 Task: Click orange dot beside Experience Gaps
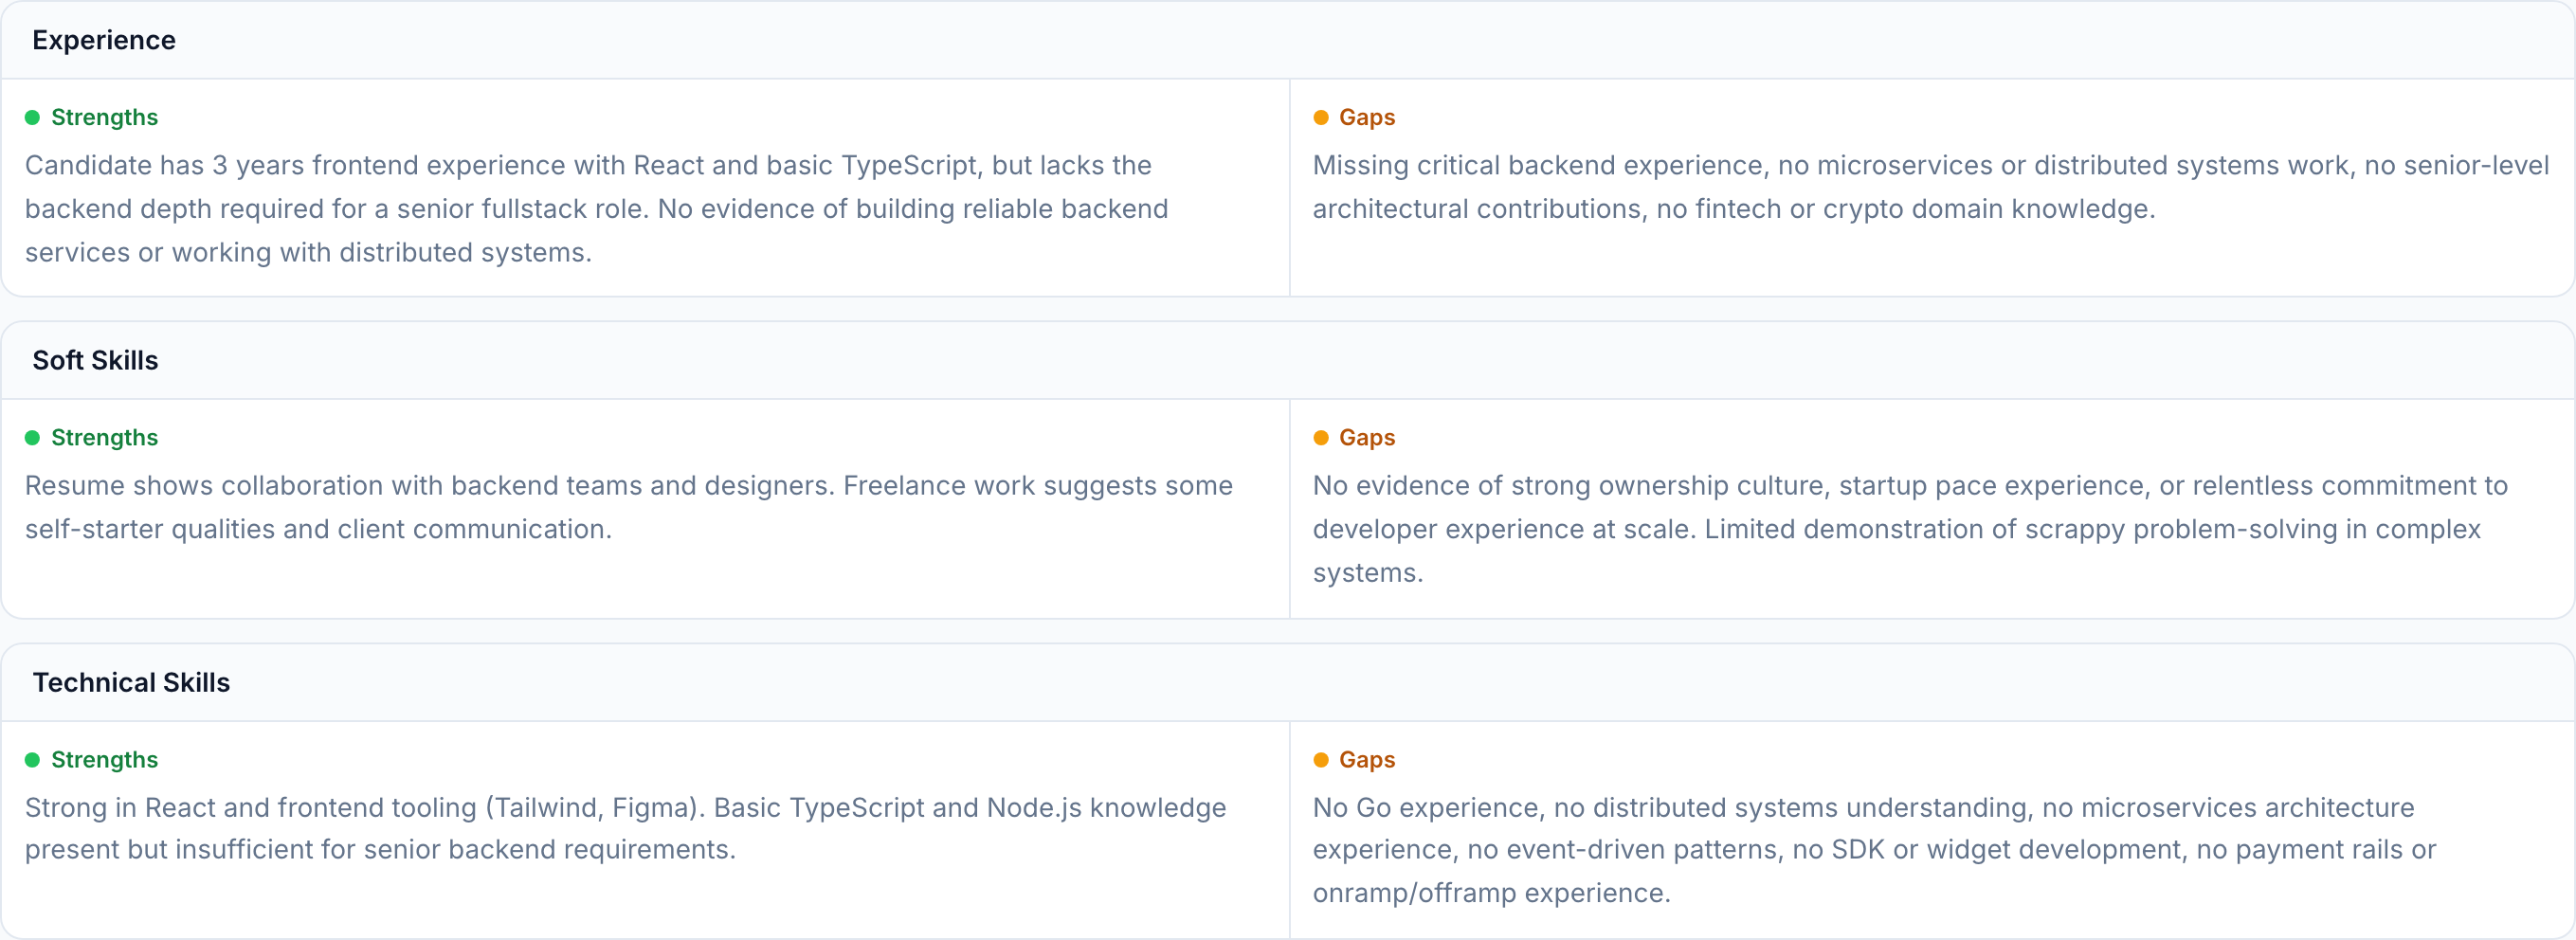[x=1320, y=118]
